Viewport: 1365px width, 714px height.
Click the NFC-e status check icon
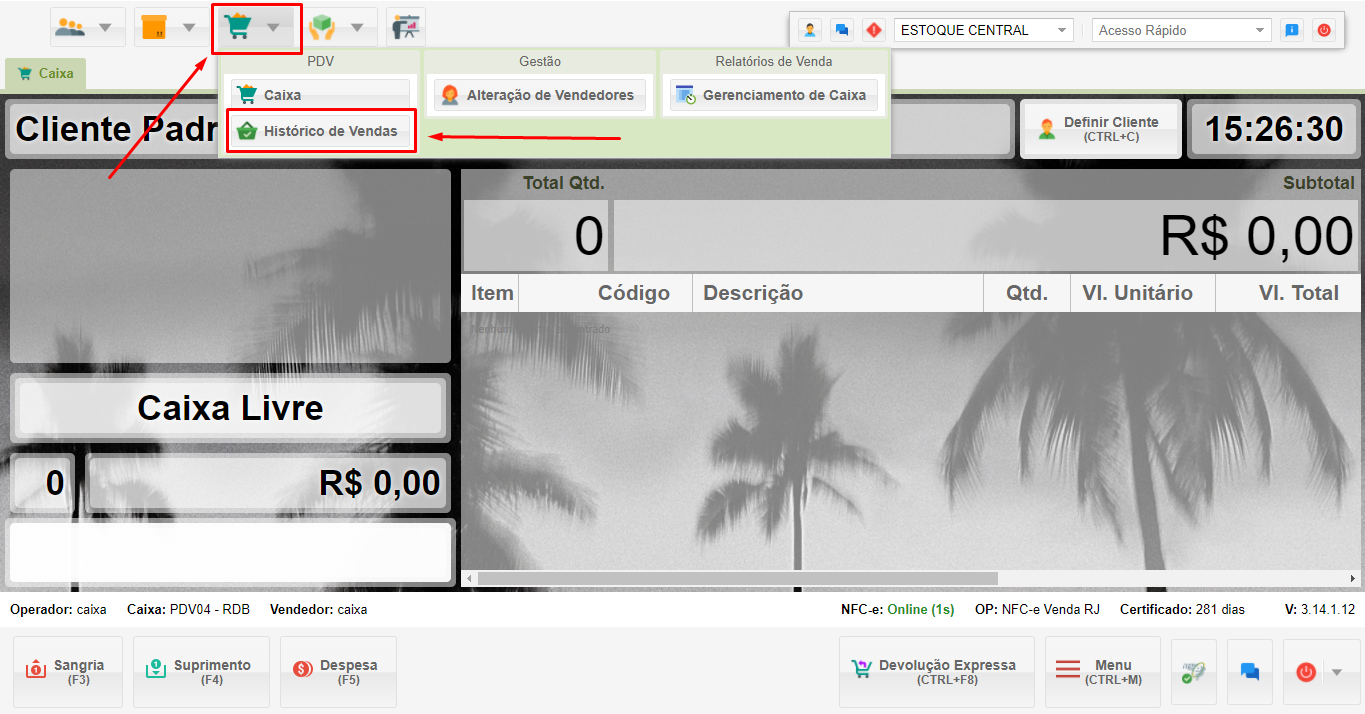(x=1193, y=672)
